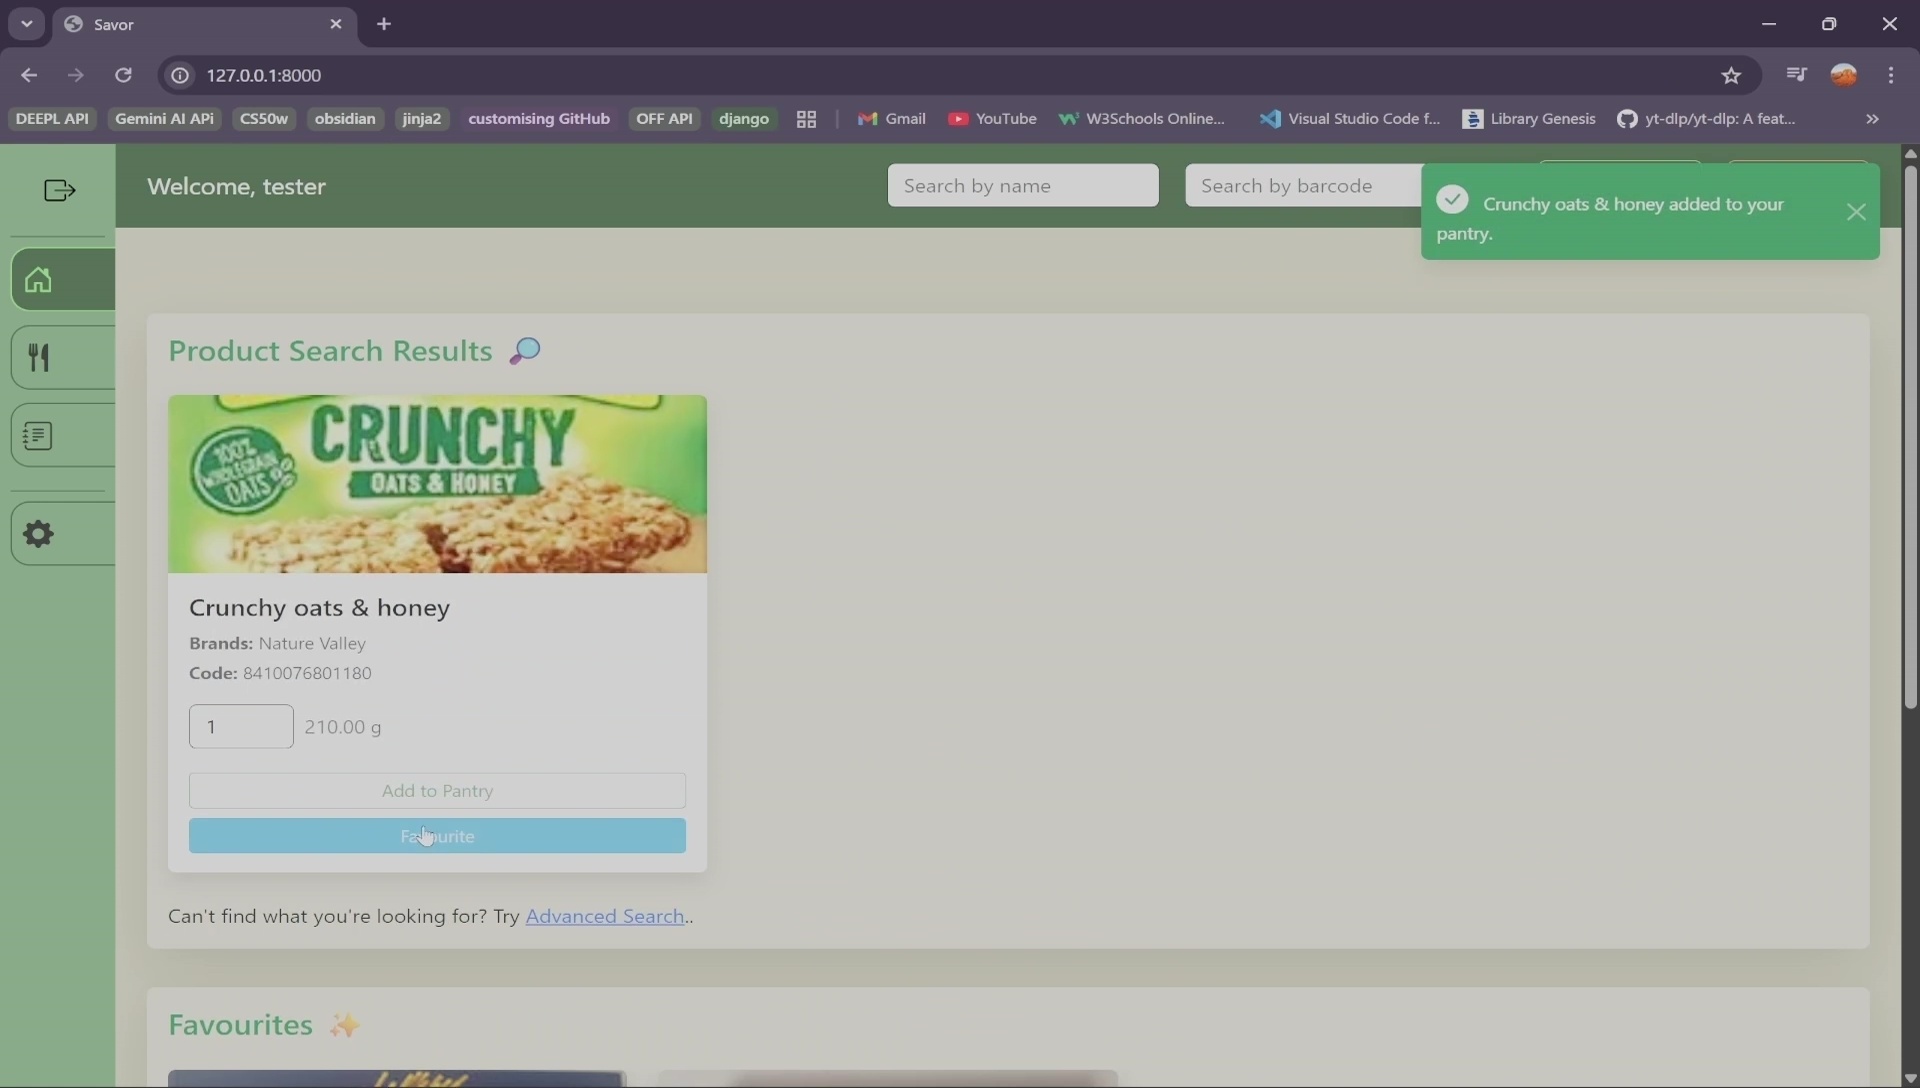View site information icon in address bar

(x=180, y=75)
